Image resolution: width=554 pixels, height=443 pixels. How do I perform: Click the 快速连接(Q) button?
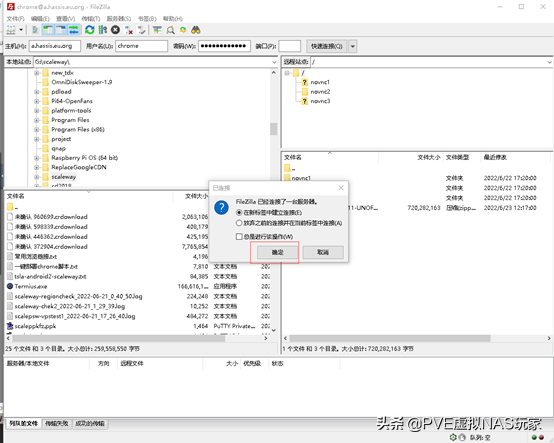coord(327,46)
